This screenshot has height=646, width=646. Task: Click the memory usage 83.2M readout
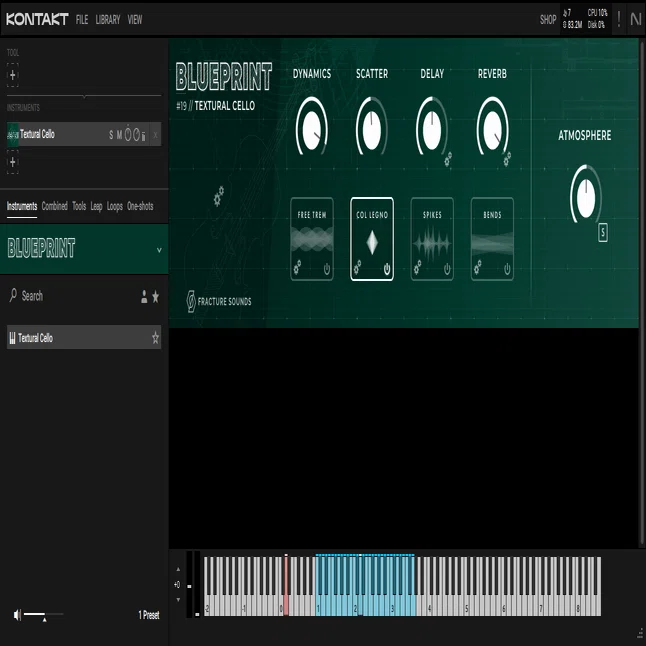pos(572,25)
